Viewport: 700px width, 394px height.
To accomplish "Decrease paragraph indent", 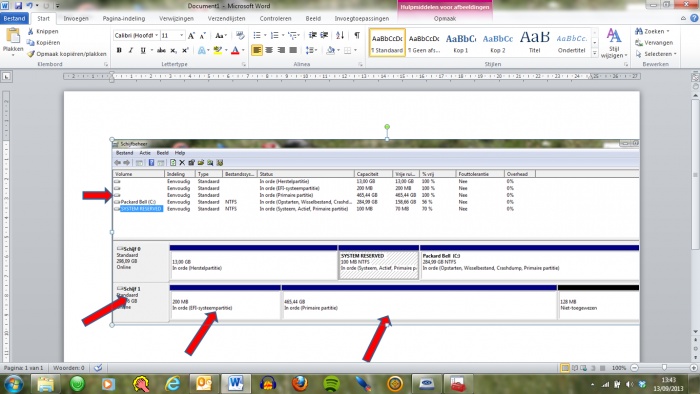I will [312, 35].
